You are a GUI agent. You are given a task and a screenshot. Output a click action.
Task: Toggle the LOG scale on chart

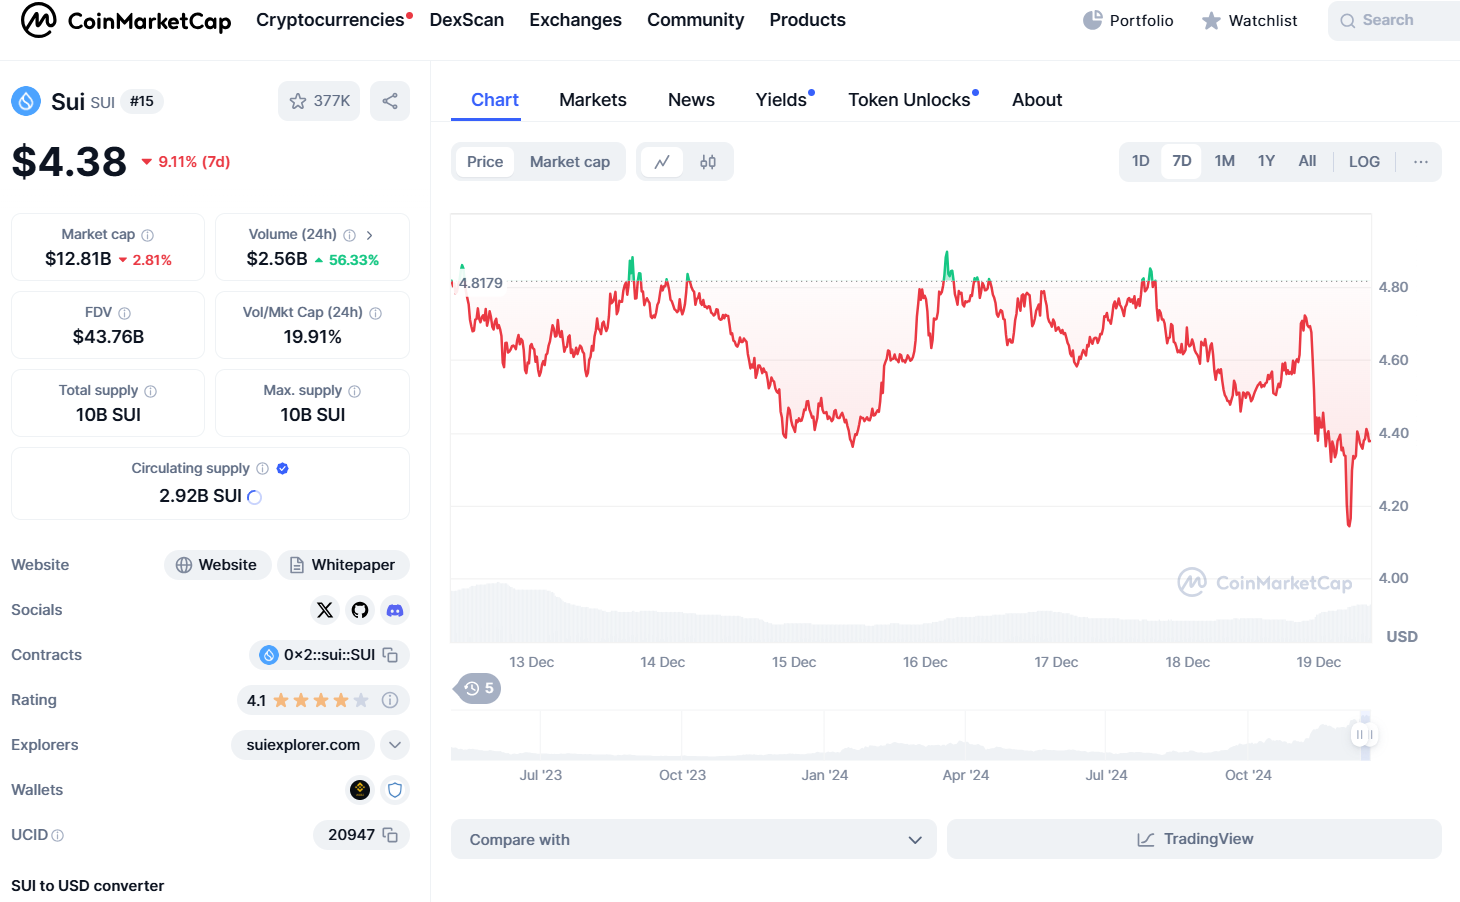[1364, 162]
